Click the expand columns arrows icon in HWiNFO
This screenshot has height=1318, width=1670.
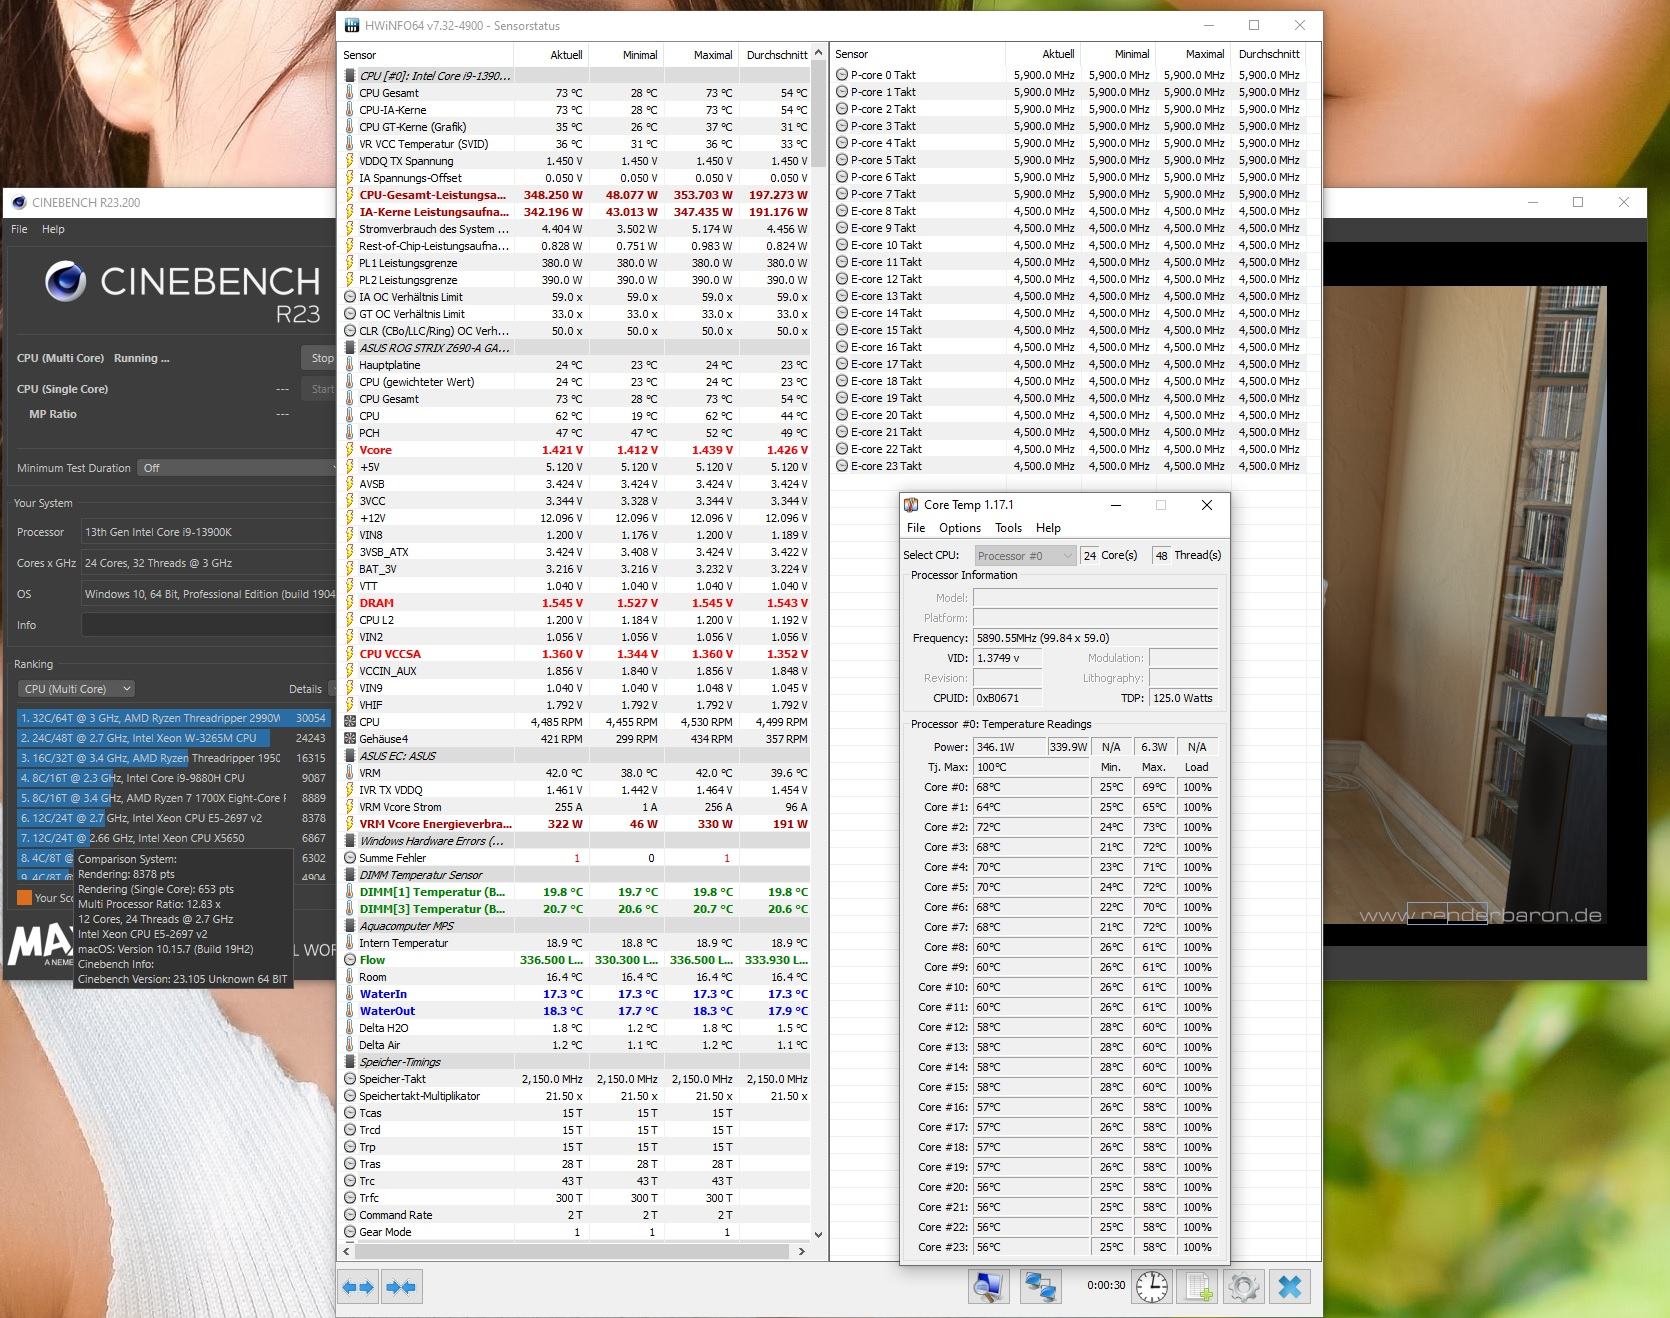click(x=358, y=1287)
